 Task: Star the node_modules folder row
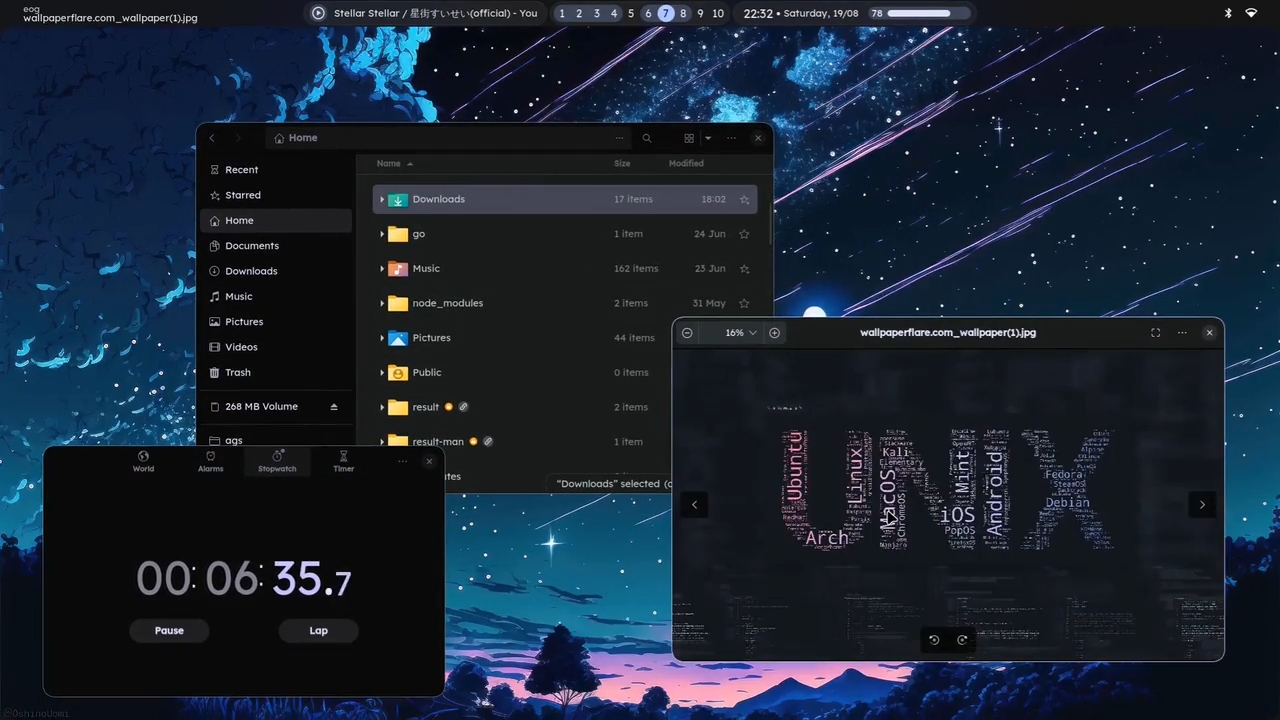pyautogui.click(x=744, y=303)
